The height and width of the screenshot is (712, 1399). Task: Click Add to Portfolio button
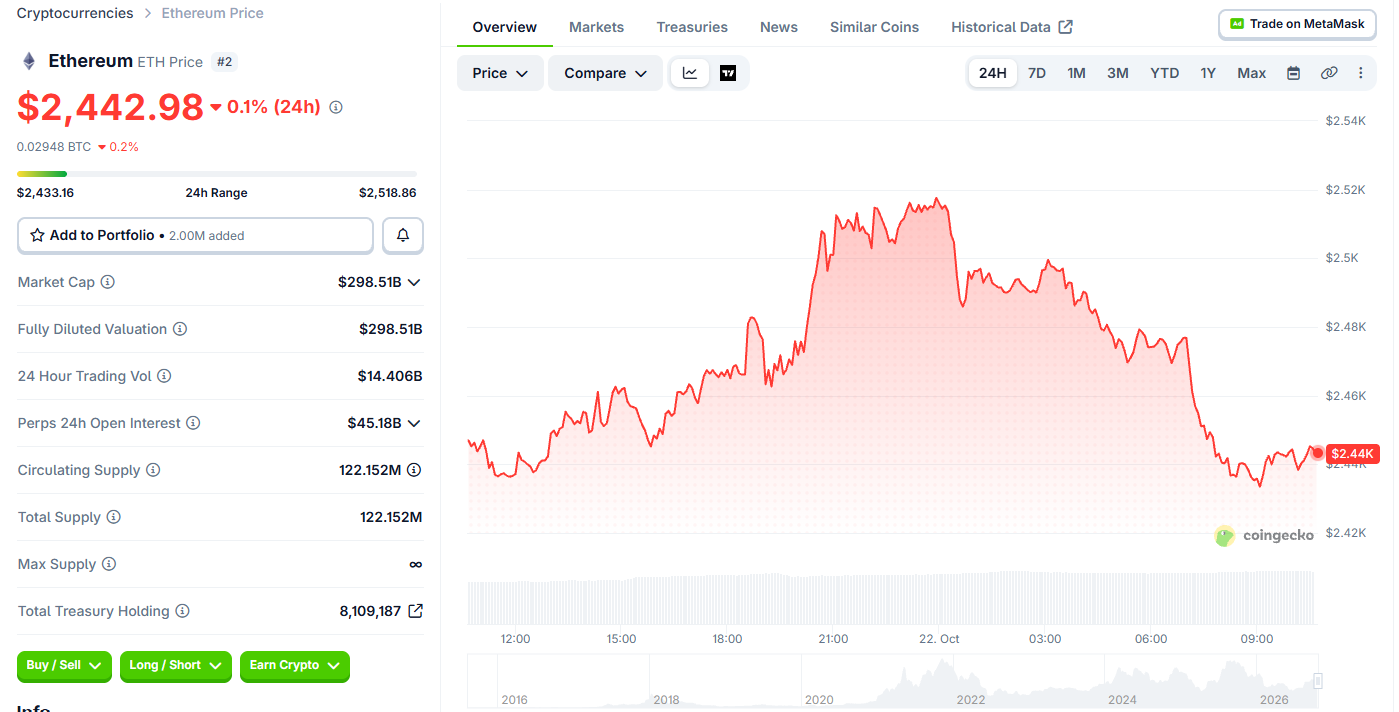(195, 235)
